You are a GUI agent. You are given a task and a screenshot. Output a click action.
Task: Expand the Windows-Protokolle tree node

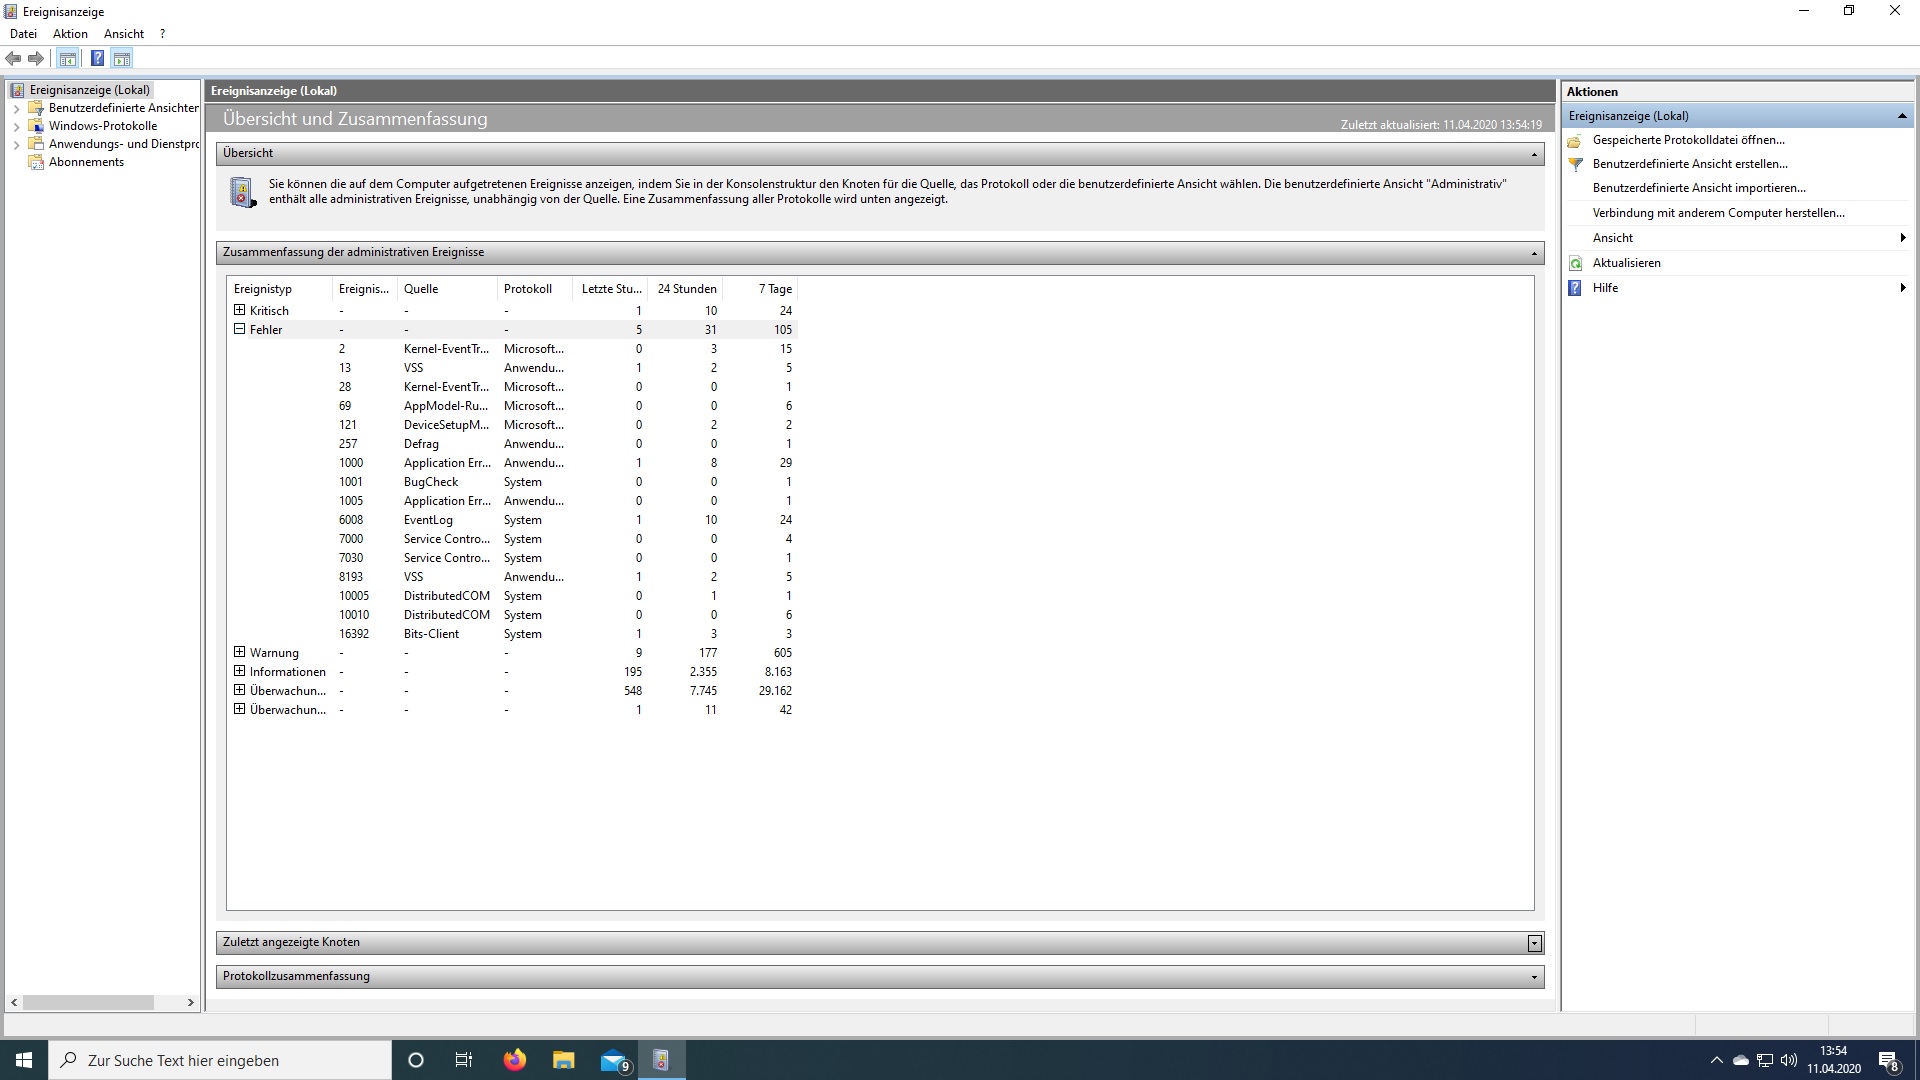click(x=16, y=126)
